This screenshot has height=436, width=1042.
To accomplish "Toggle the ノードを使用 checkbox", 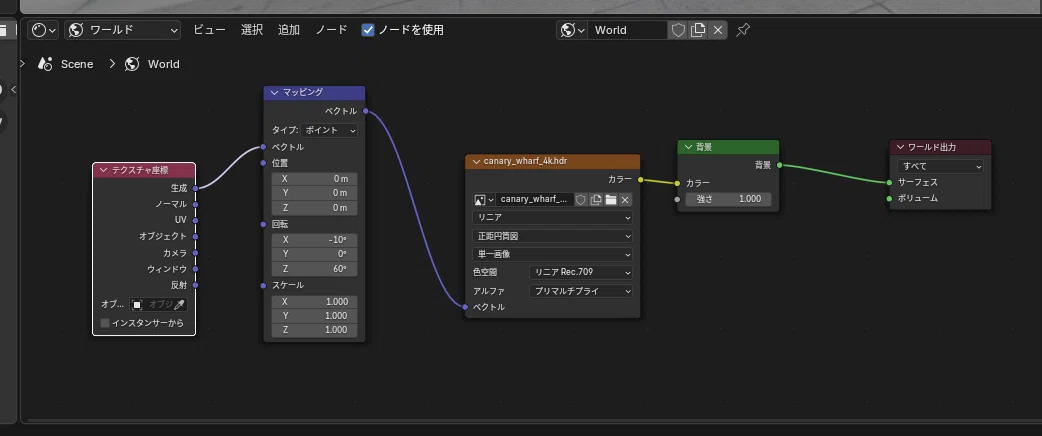I will [x=368, y=30].
